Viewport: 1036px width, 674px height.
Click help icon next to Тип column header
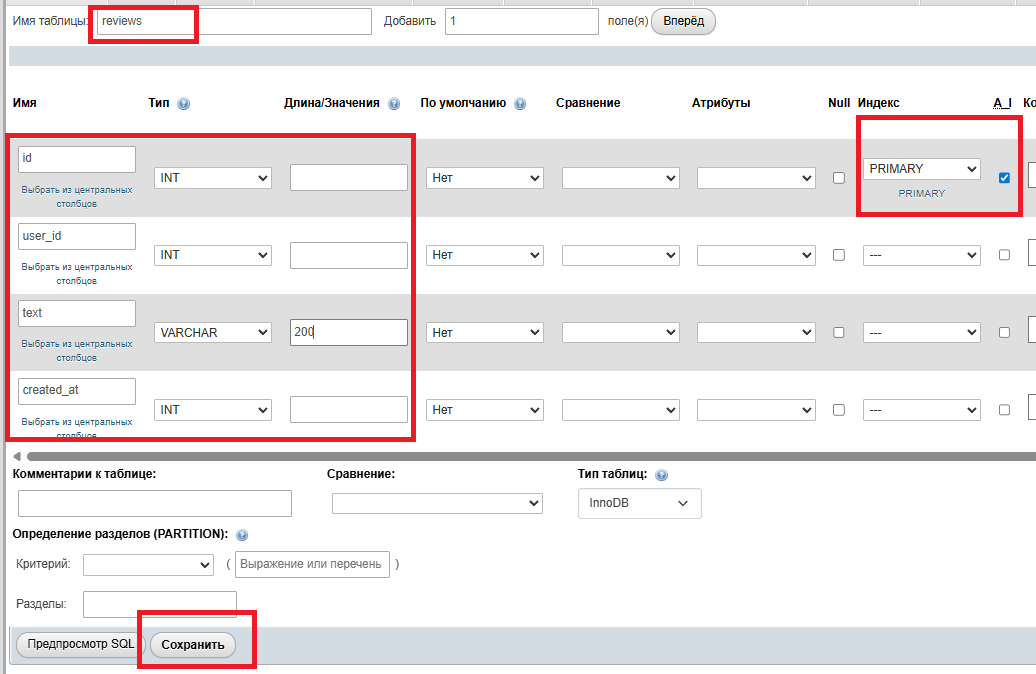point(183,103)
